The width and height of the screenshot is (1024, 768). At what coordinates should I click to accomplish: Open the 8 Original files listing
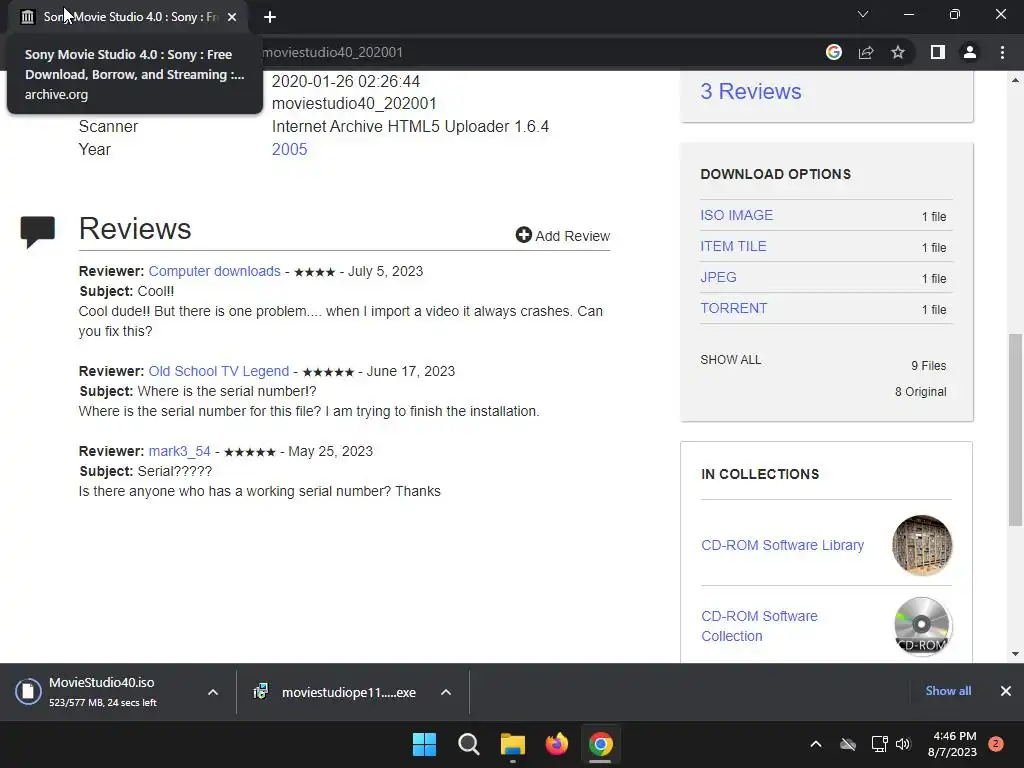pyautogui.click(x=921, y=392)
